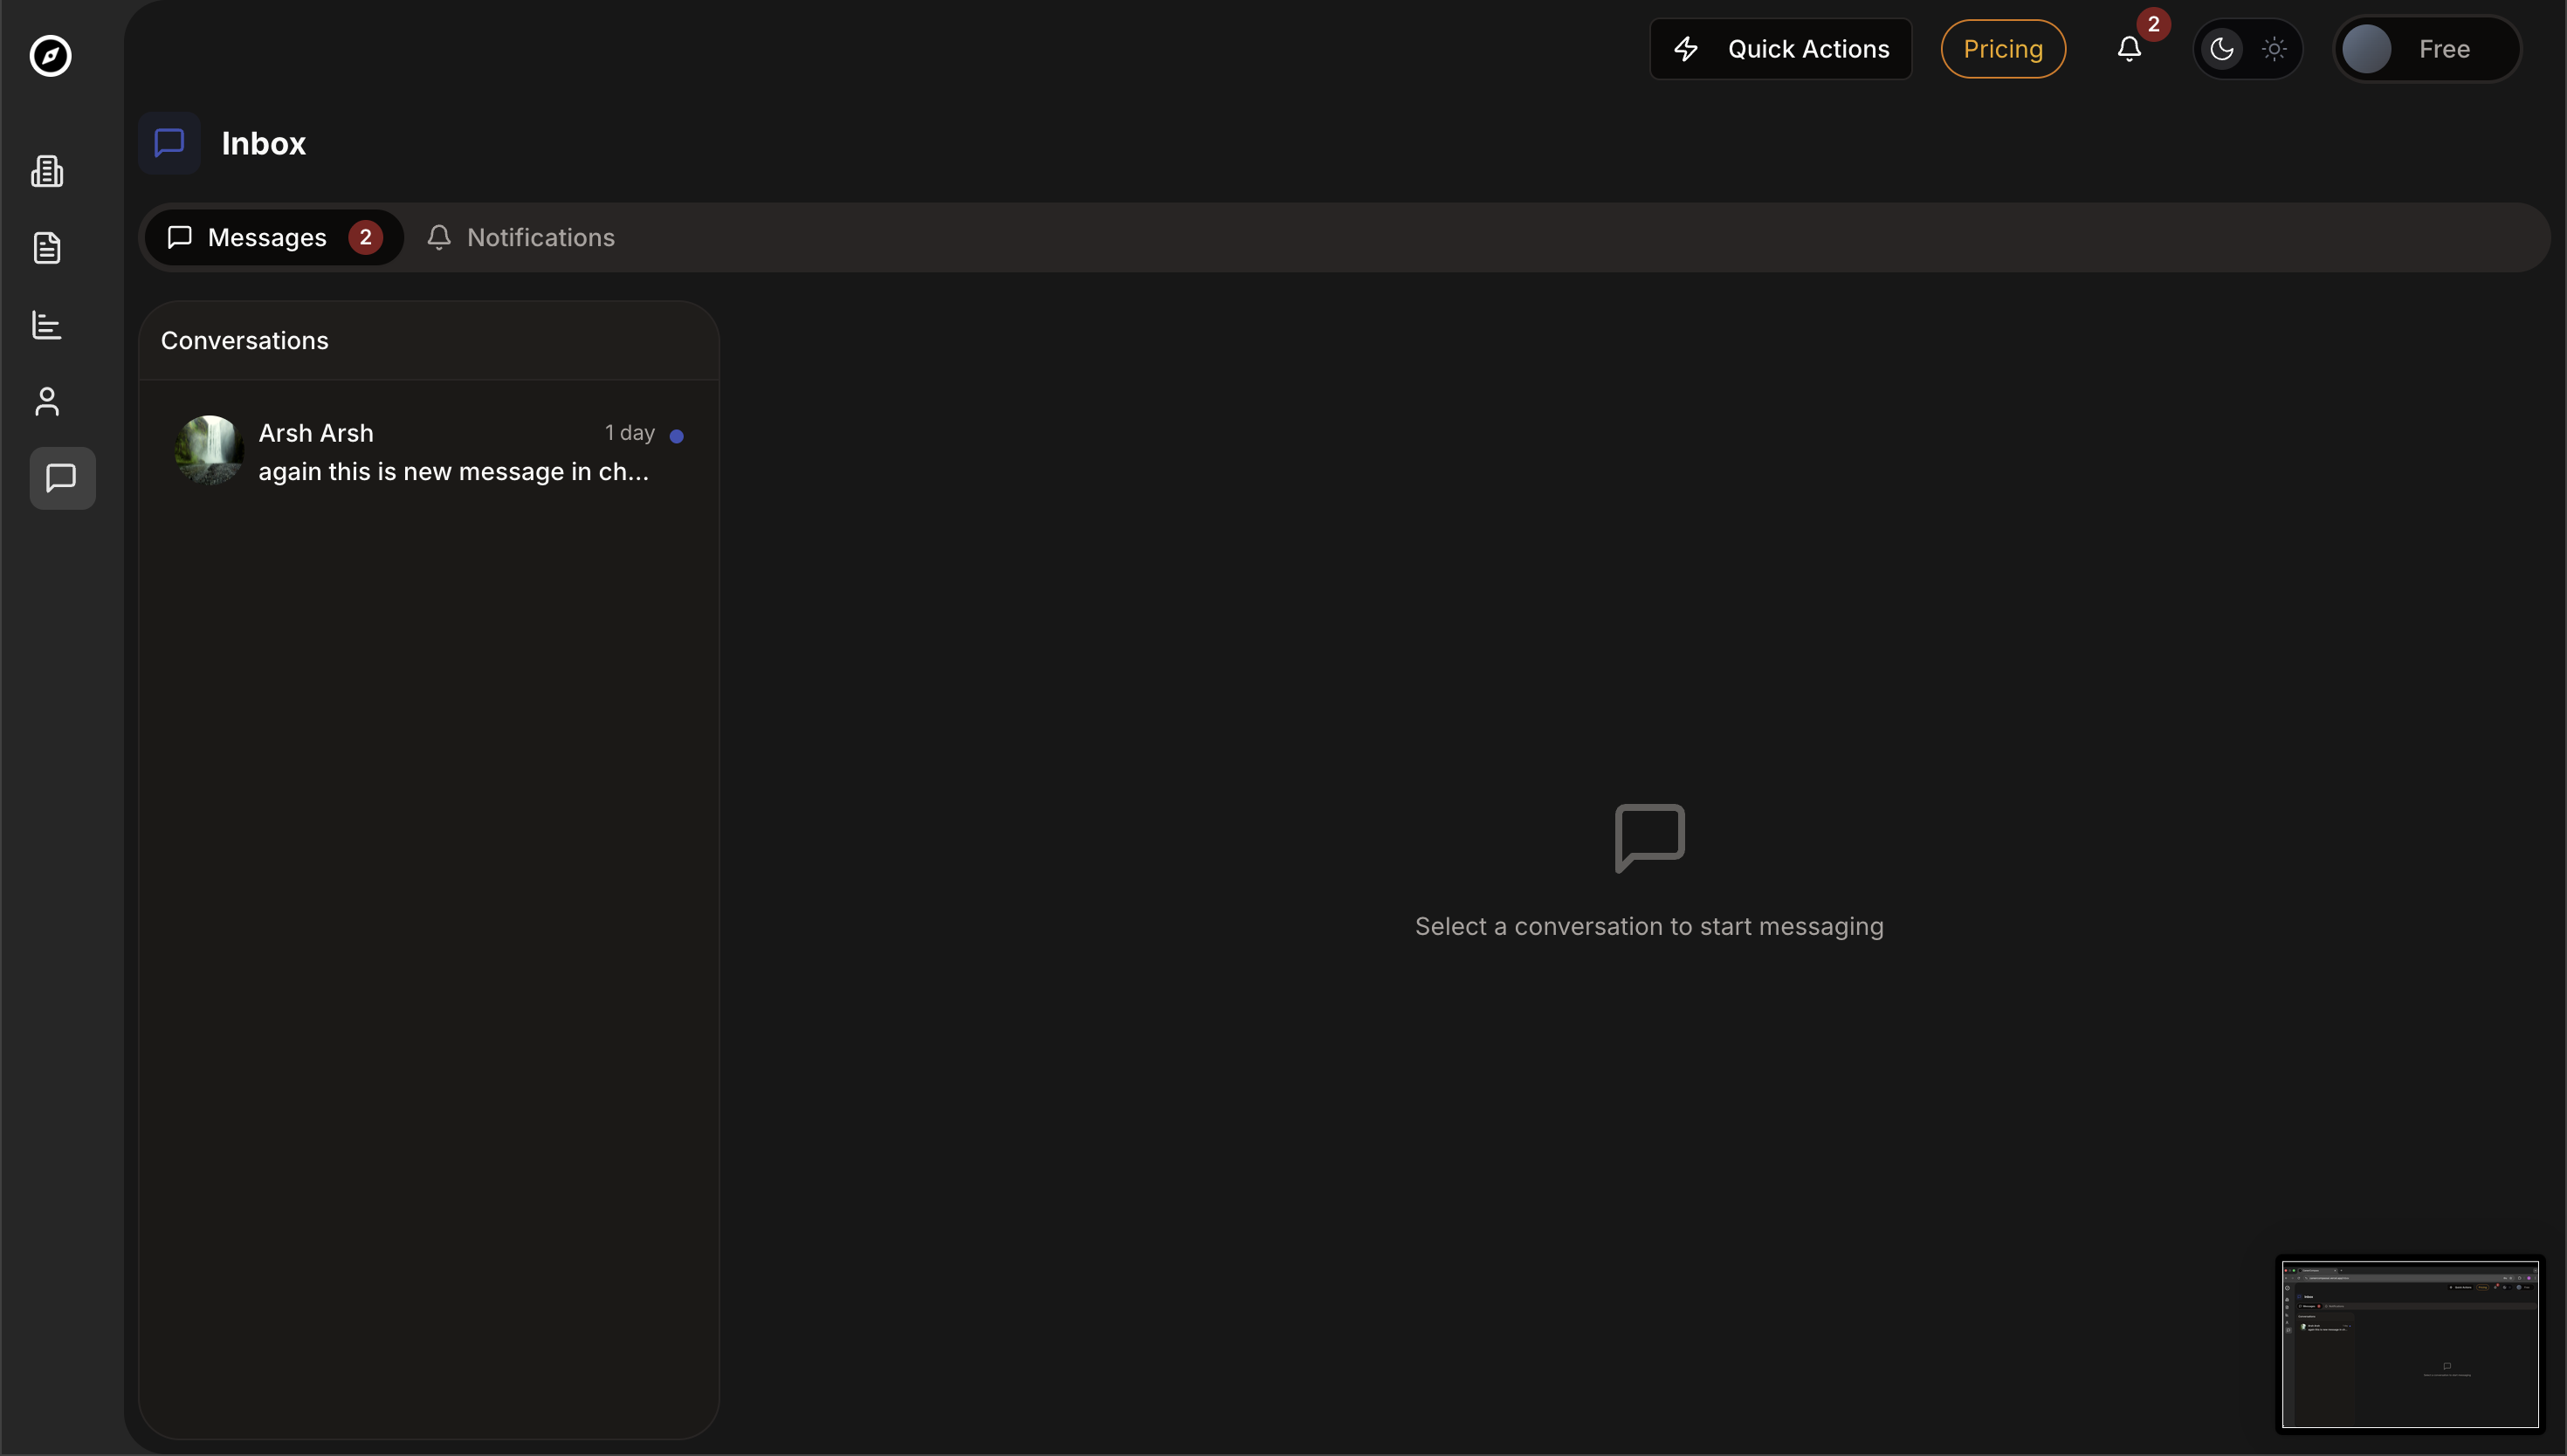This screenshot has width=2567, height=1456.
Task: Switch to light mode sun toggle
Action: (x=2274, y=49)
